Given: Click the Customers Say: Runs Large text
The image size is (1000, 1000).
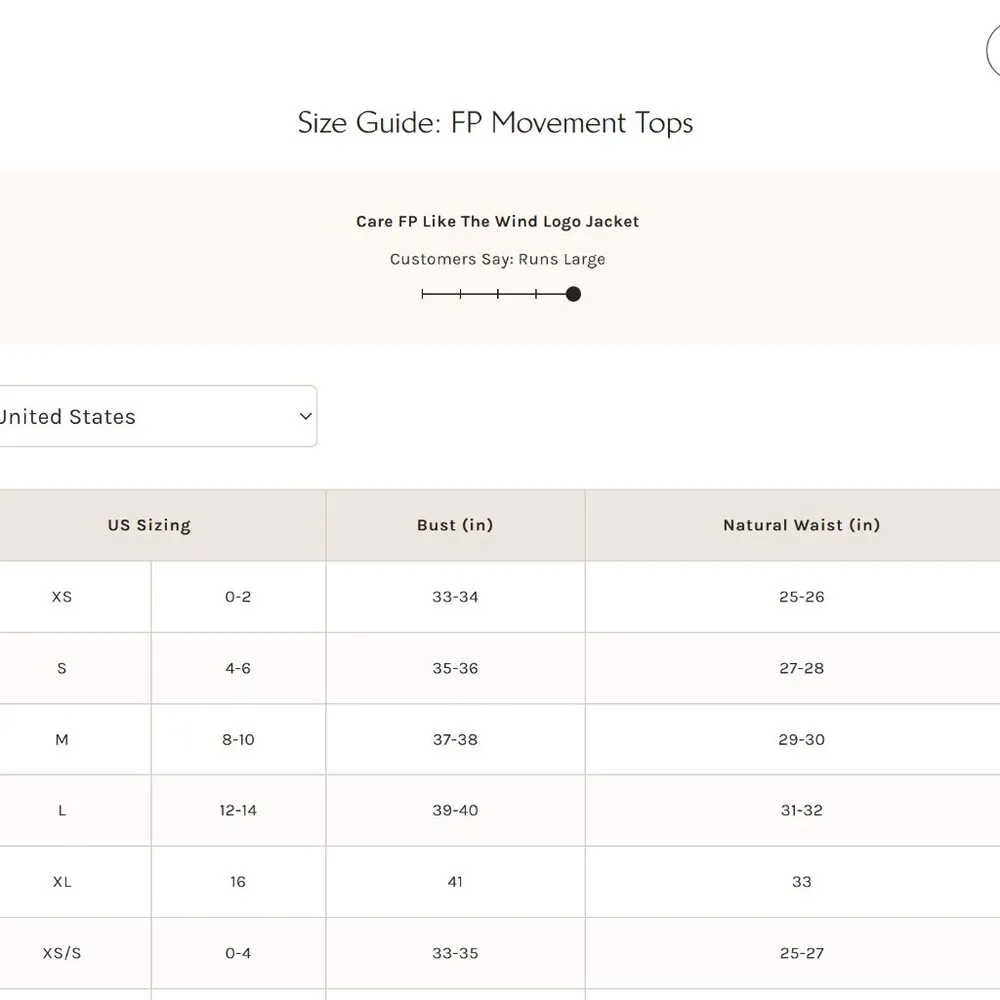Looking at the screenshot, I should click(x=497, y=260).
